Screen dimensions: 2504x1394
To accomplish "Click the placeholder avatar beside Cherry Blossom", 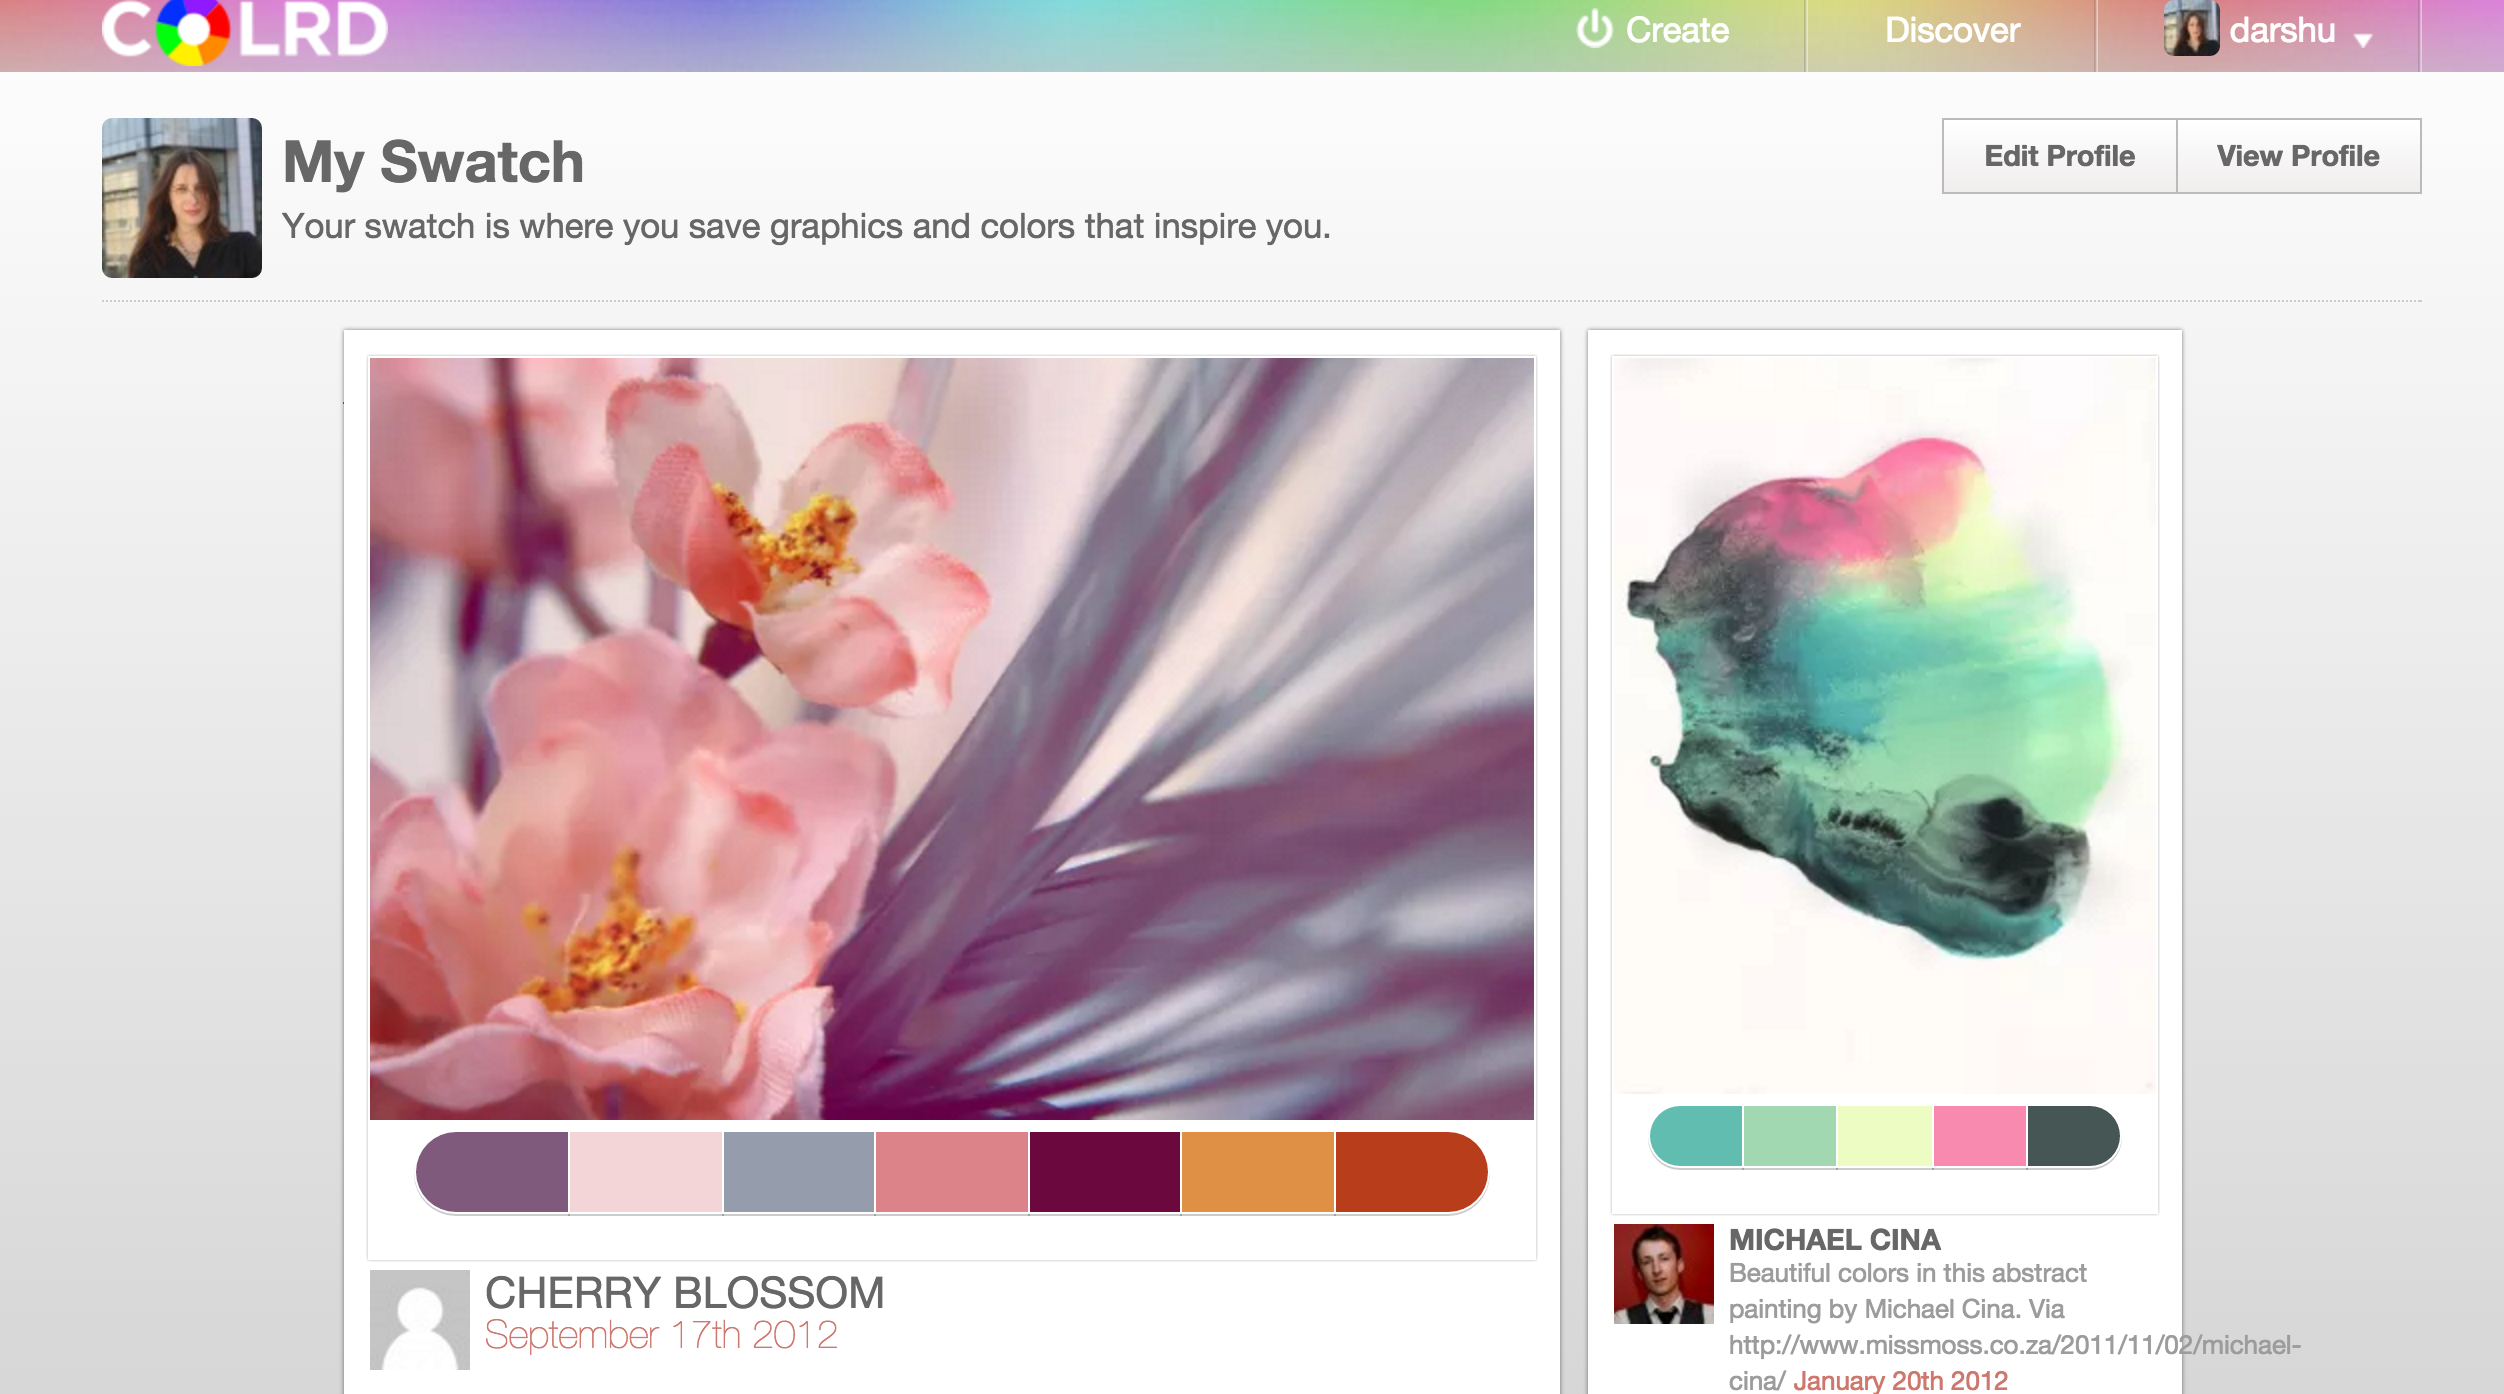I will [420, 1319].
